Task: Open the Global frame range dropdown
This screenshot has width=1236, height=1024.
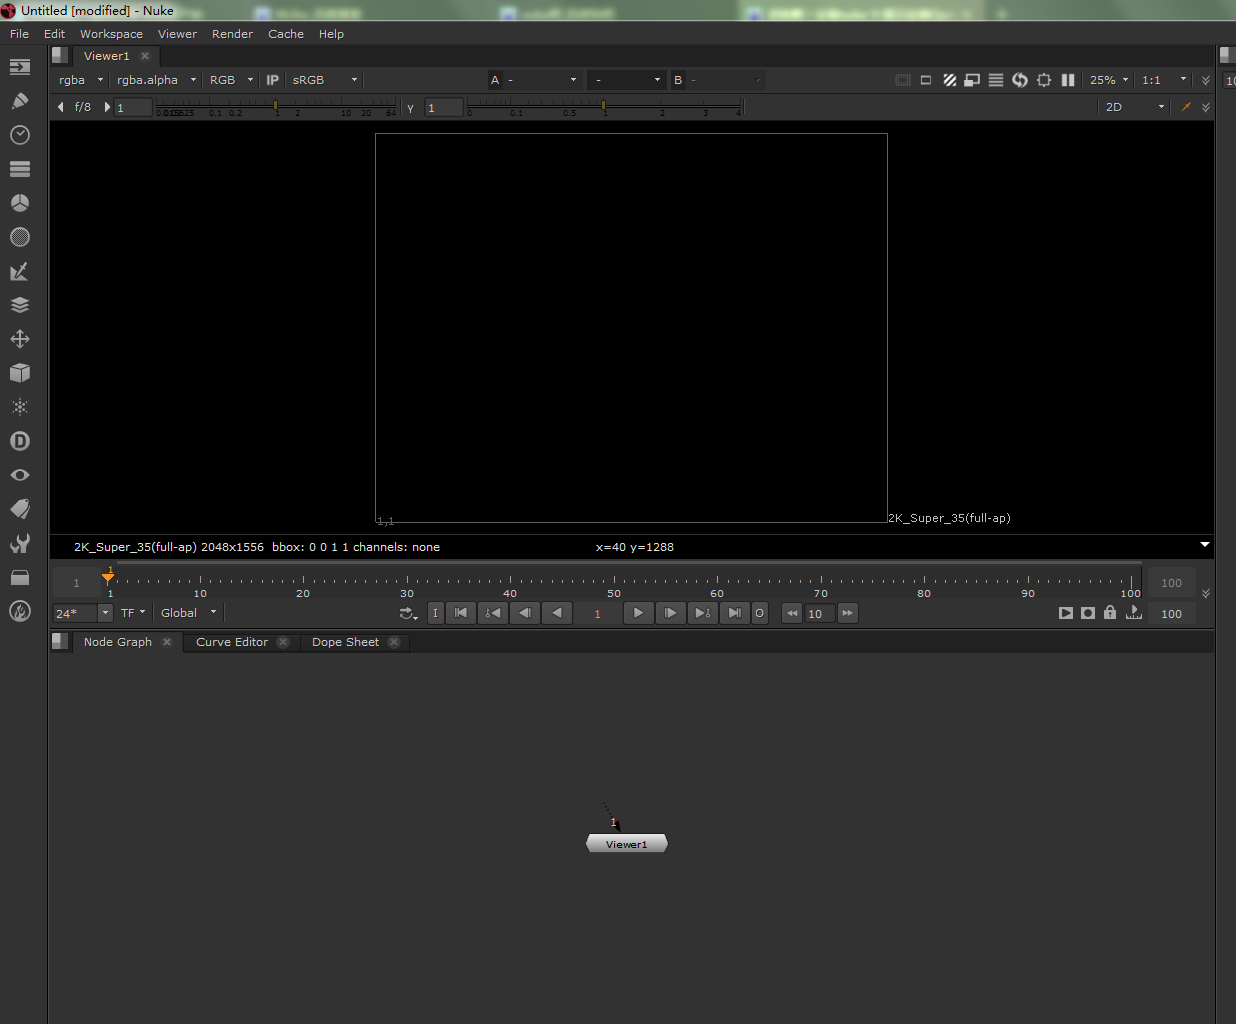Action: 189,613
